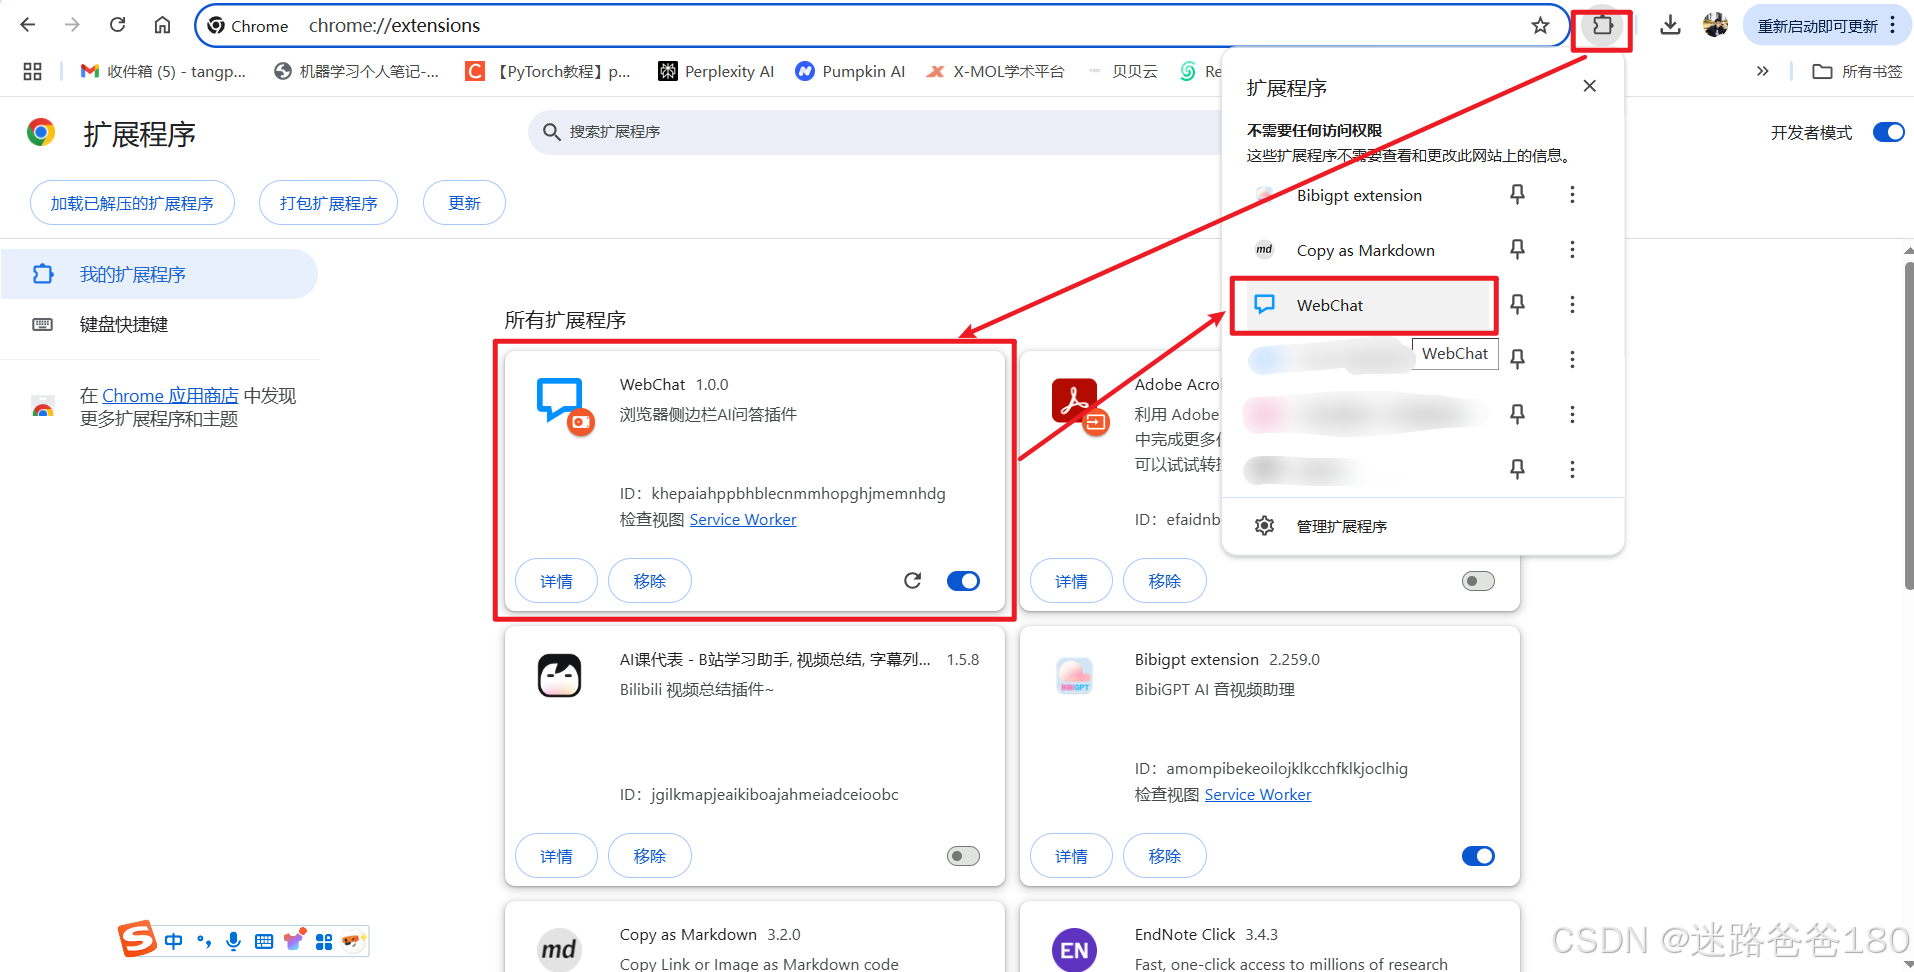Open the Chrome three-dot menu beside 重新启动即可更新
Screen dimensions: 1914x972
tap(1893, 26)
